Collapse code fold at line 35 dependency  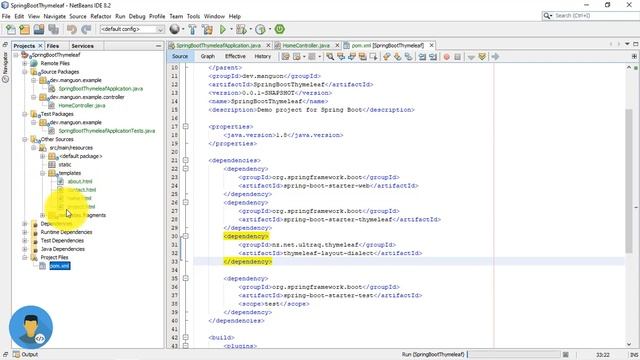(185, 278)
